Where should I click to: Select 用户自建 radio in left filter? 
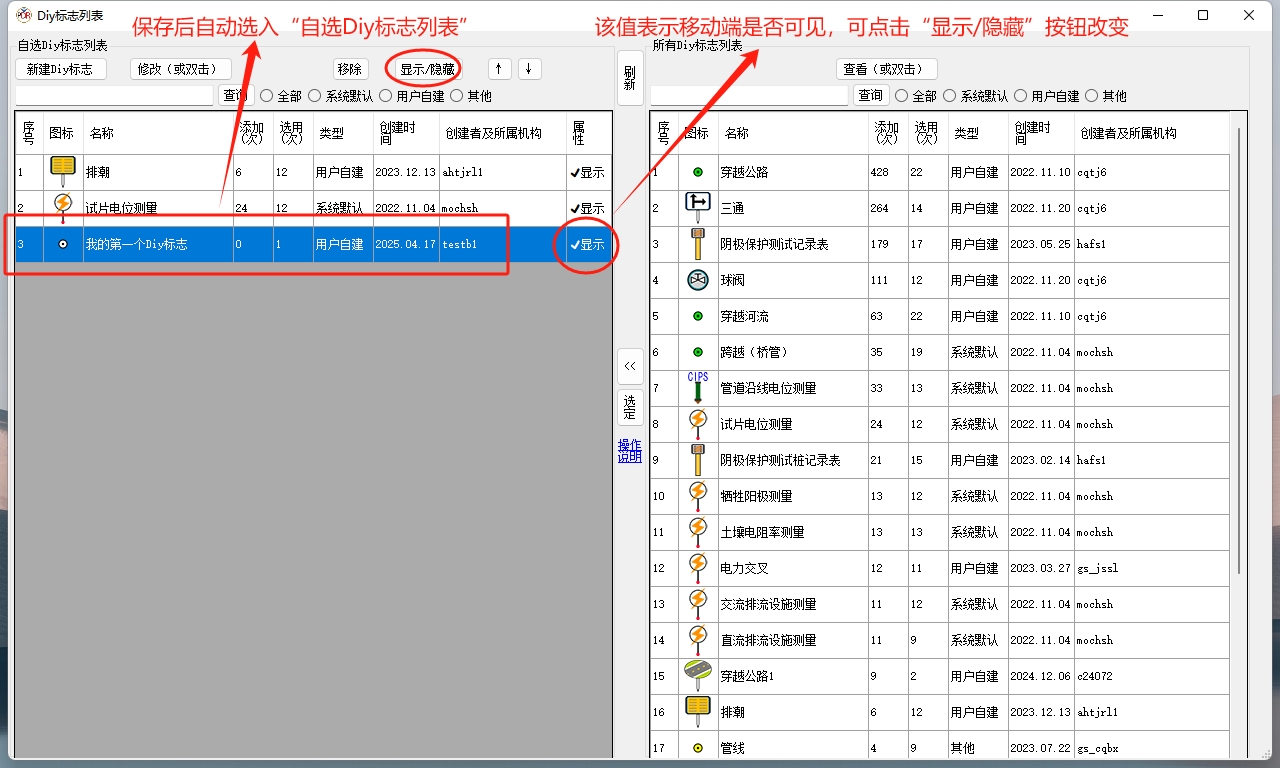click(386, 96)
